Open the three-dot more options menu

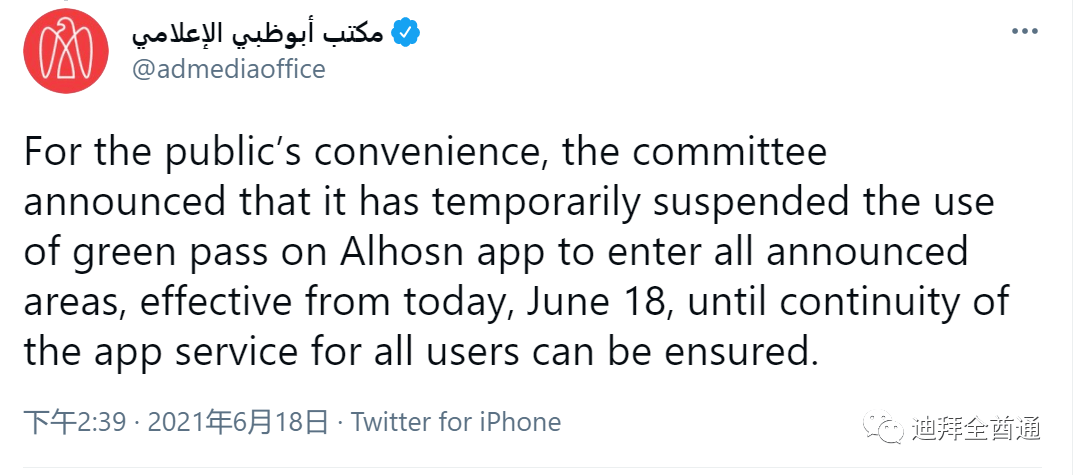(x=1025, y=32)
